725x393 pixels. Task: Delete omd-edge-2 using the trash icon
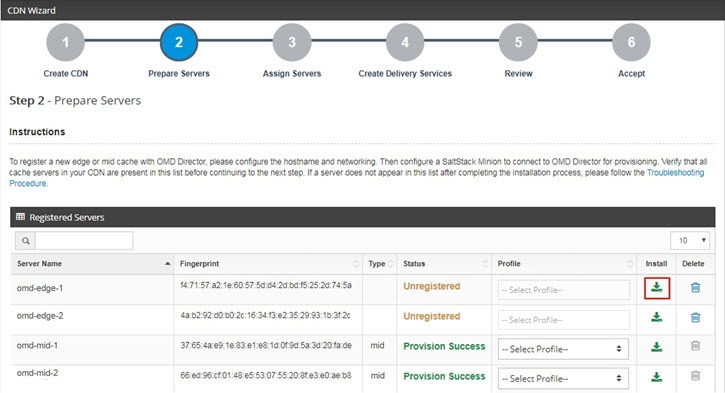coord(695,317)
